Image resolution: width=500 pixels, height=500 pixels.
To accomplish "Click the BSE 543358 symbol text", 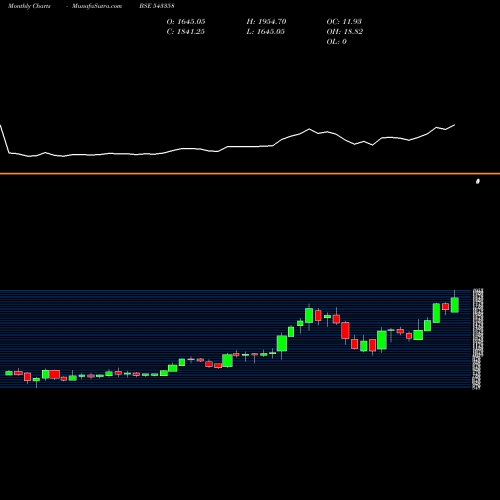I will (157, 6).
